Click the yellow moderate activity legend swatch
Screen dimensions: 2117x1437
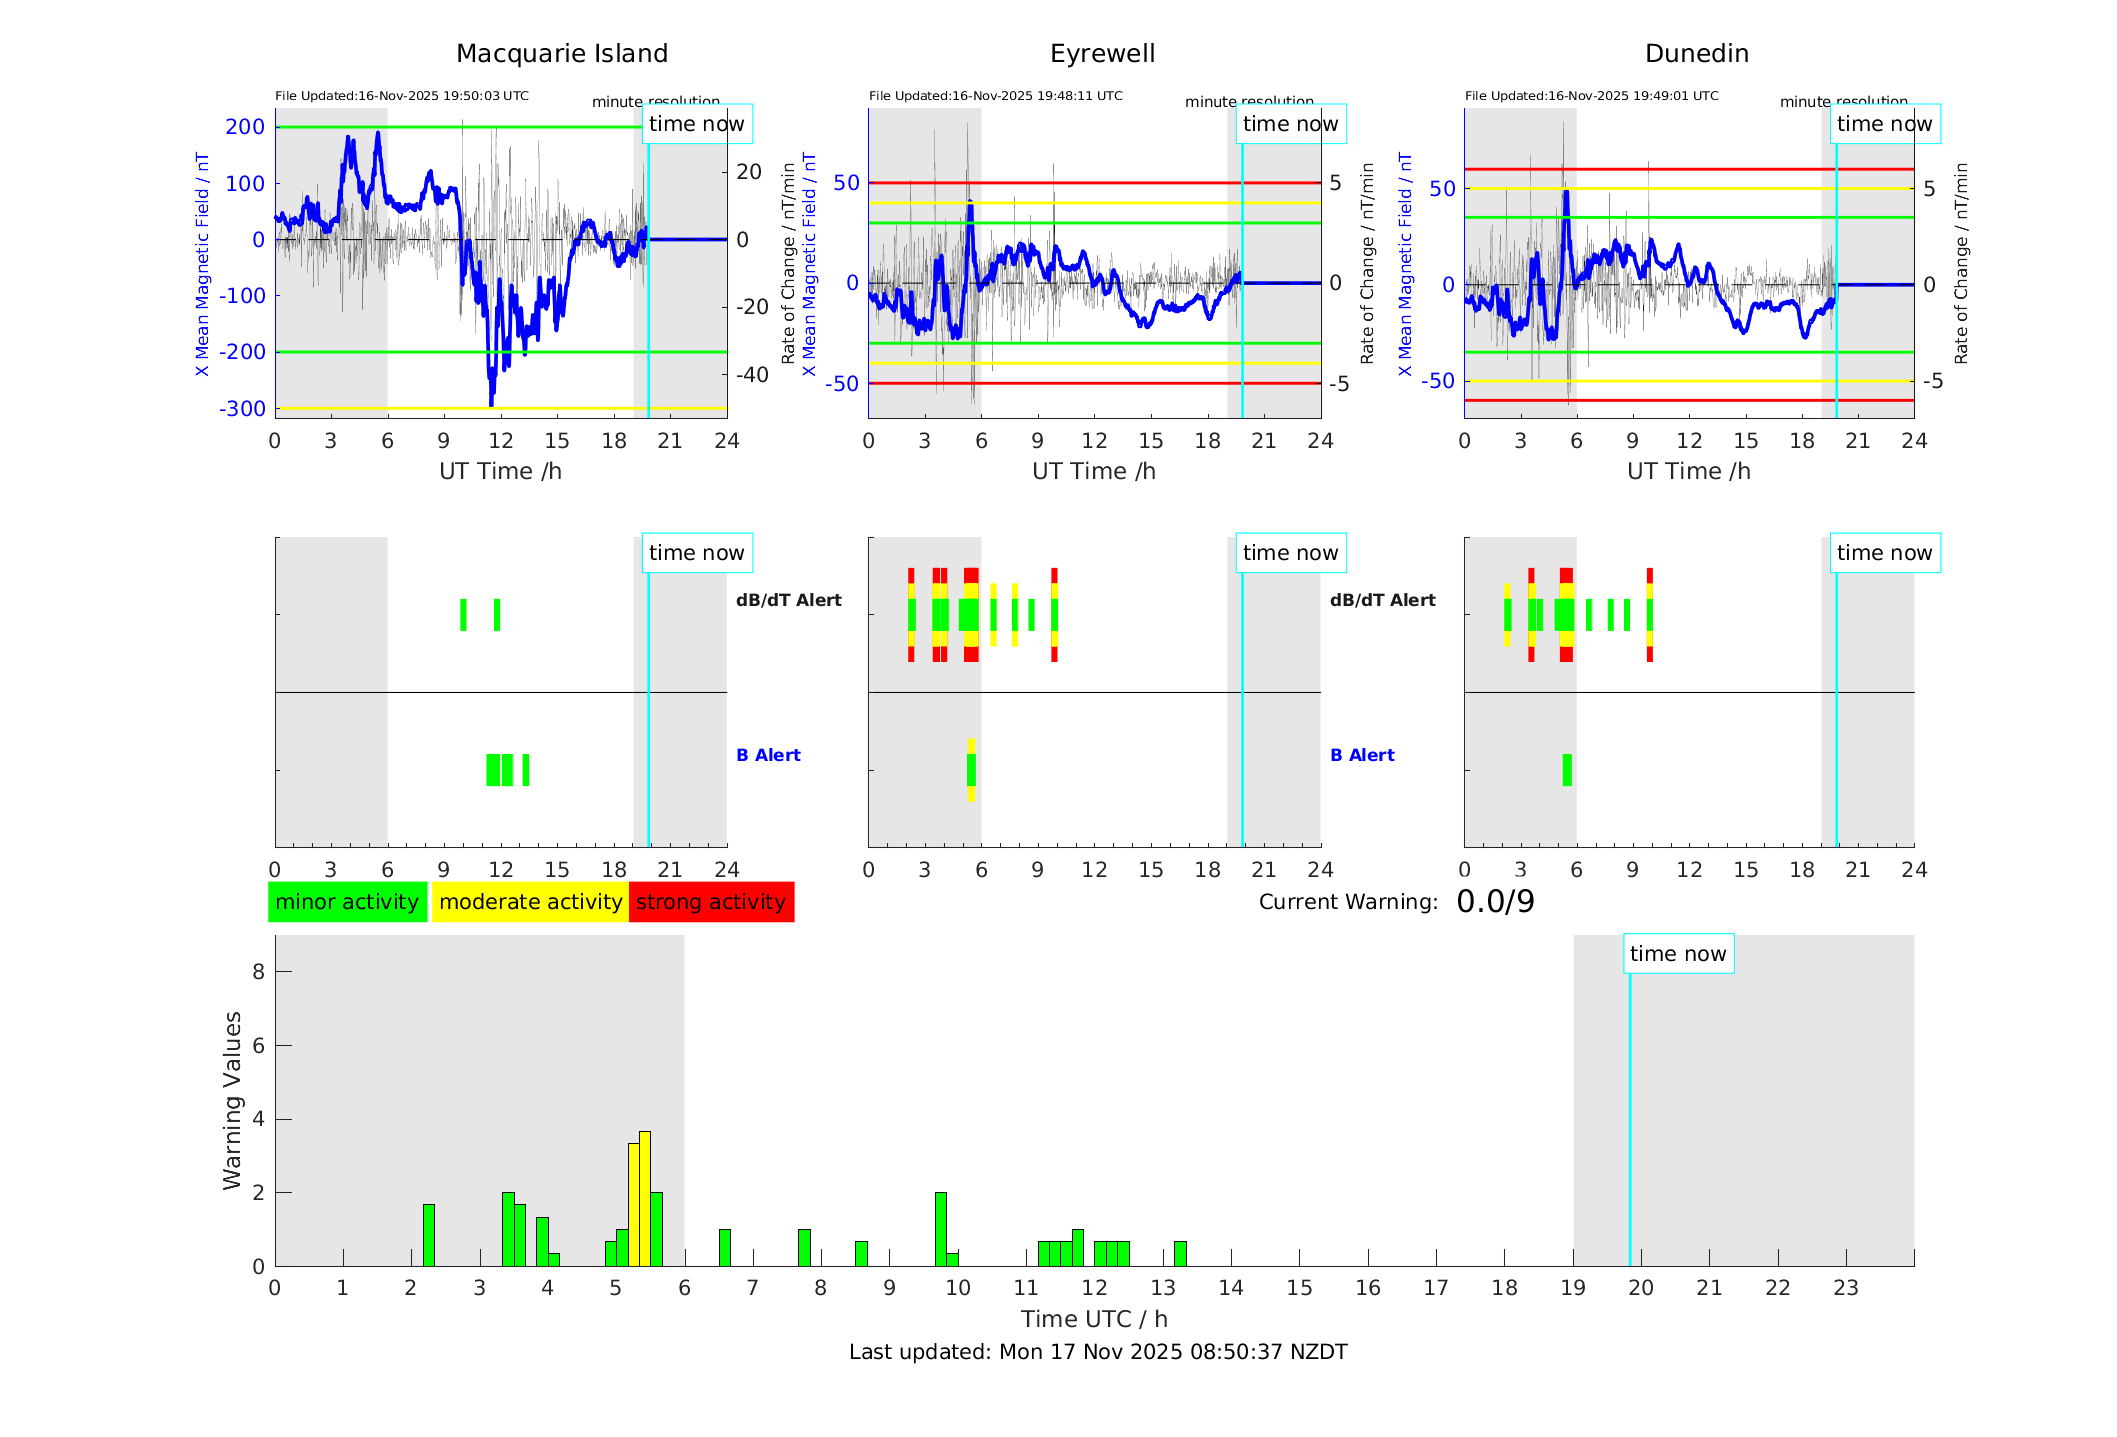coord(530,902)
